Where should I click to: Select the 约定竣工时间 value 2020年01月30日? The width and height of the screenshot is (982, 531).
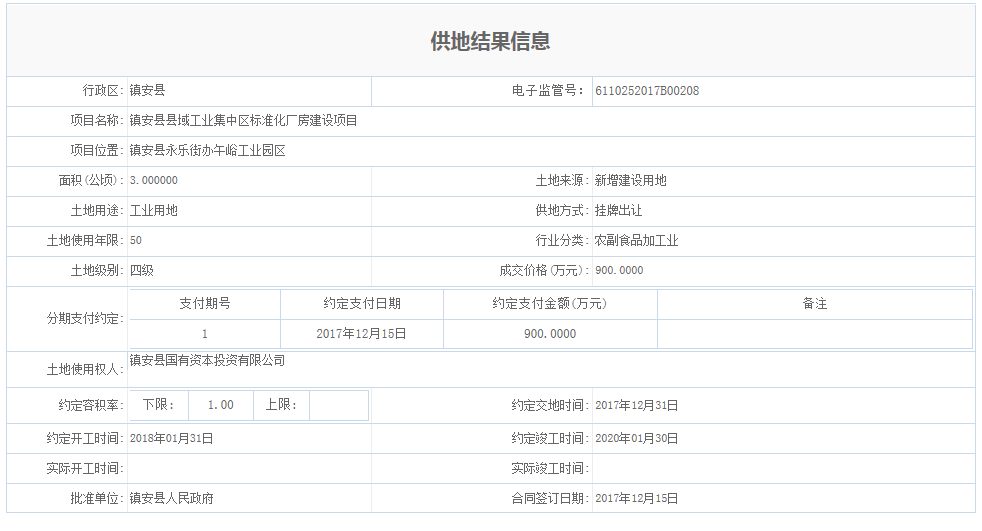[636, 438]
